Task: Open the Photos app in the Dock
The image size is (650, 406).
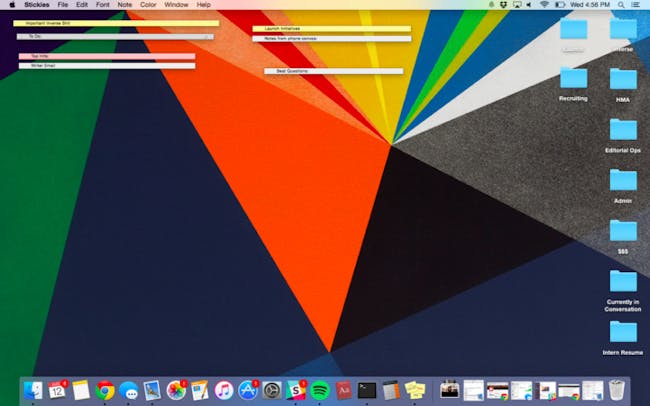Action: tap(176, 390)
